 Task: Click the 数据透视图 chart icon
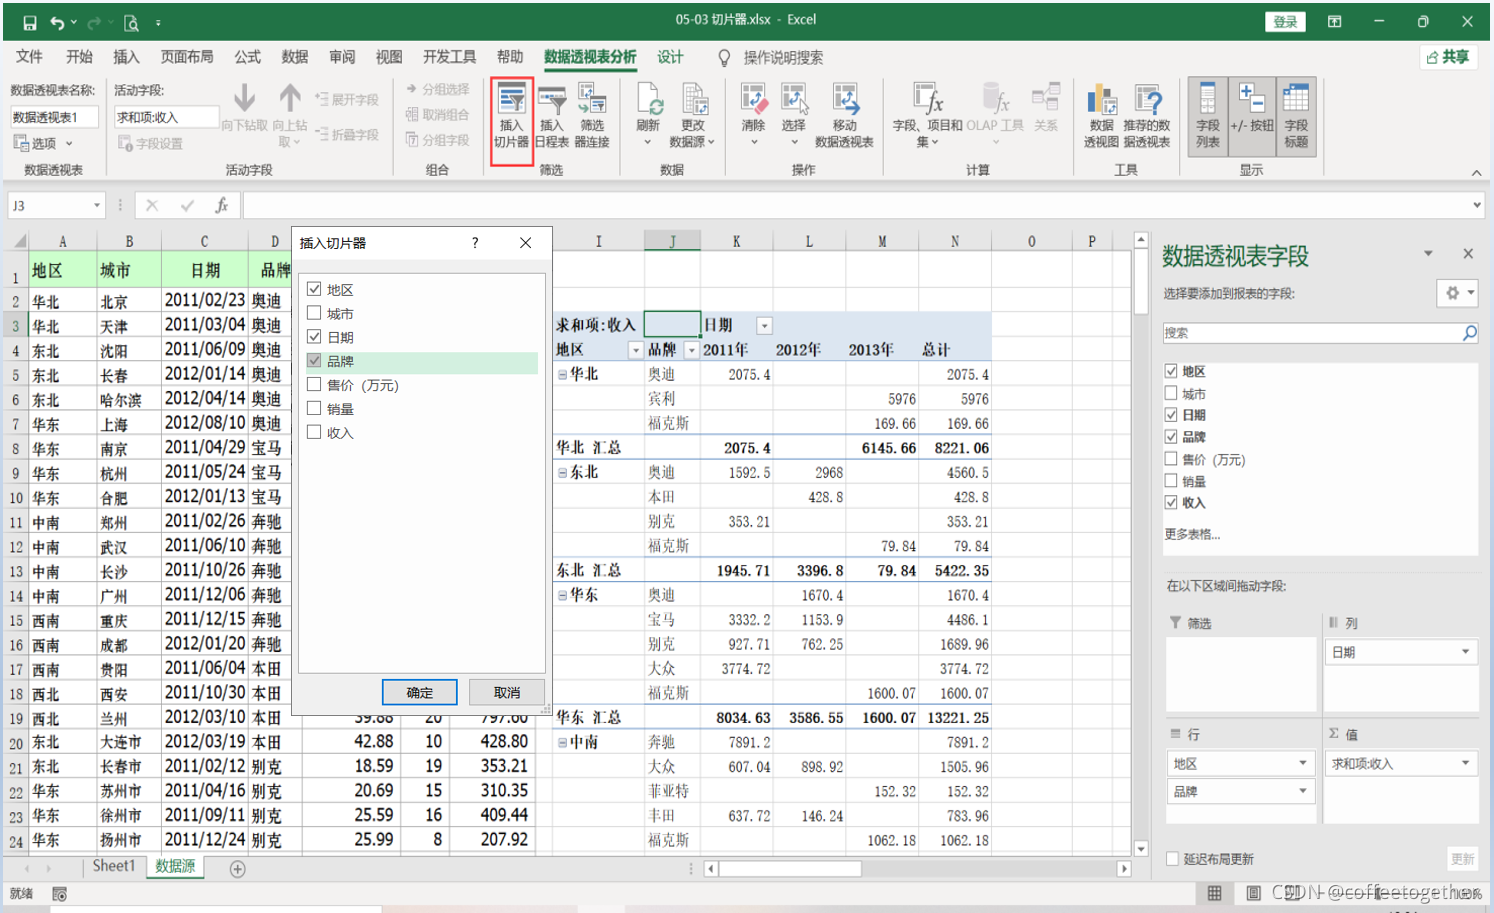pyautogui.click(x=1101, y=116)
